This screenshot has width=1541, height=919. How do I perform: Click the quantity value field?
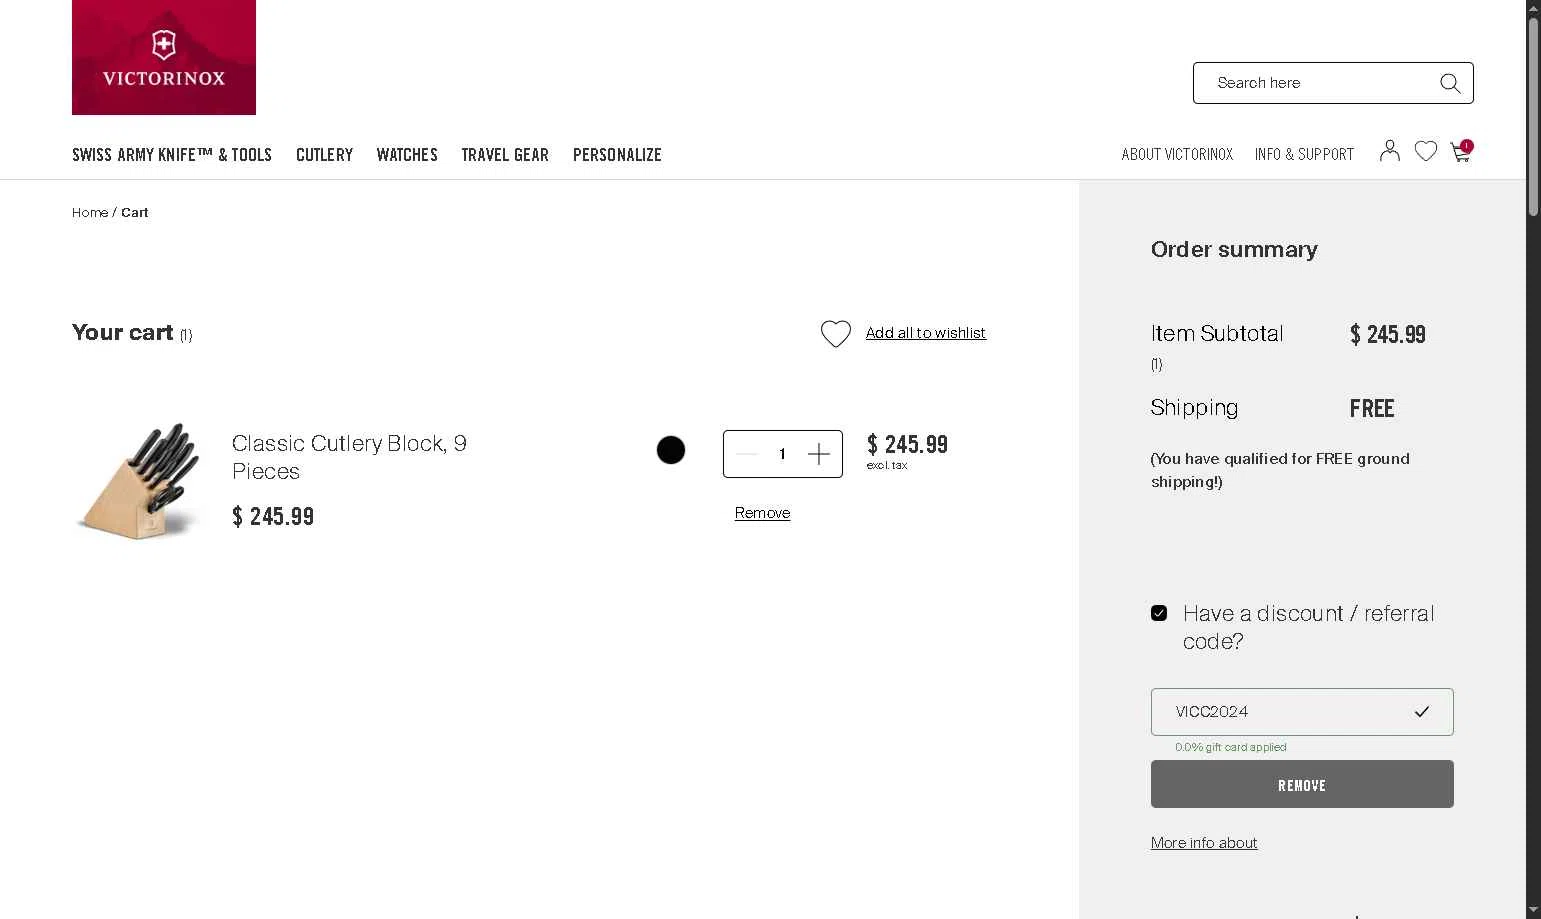782,454
